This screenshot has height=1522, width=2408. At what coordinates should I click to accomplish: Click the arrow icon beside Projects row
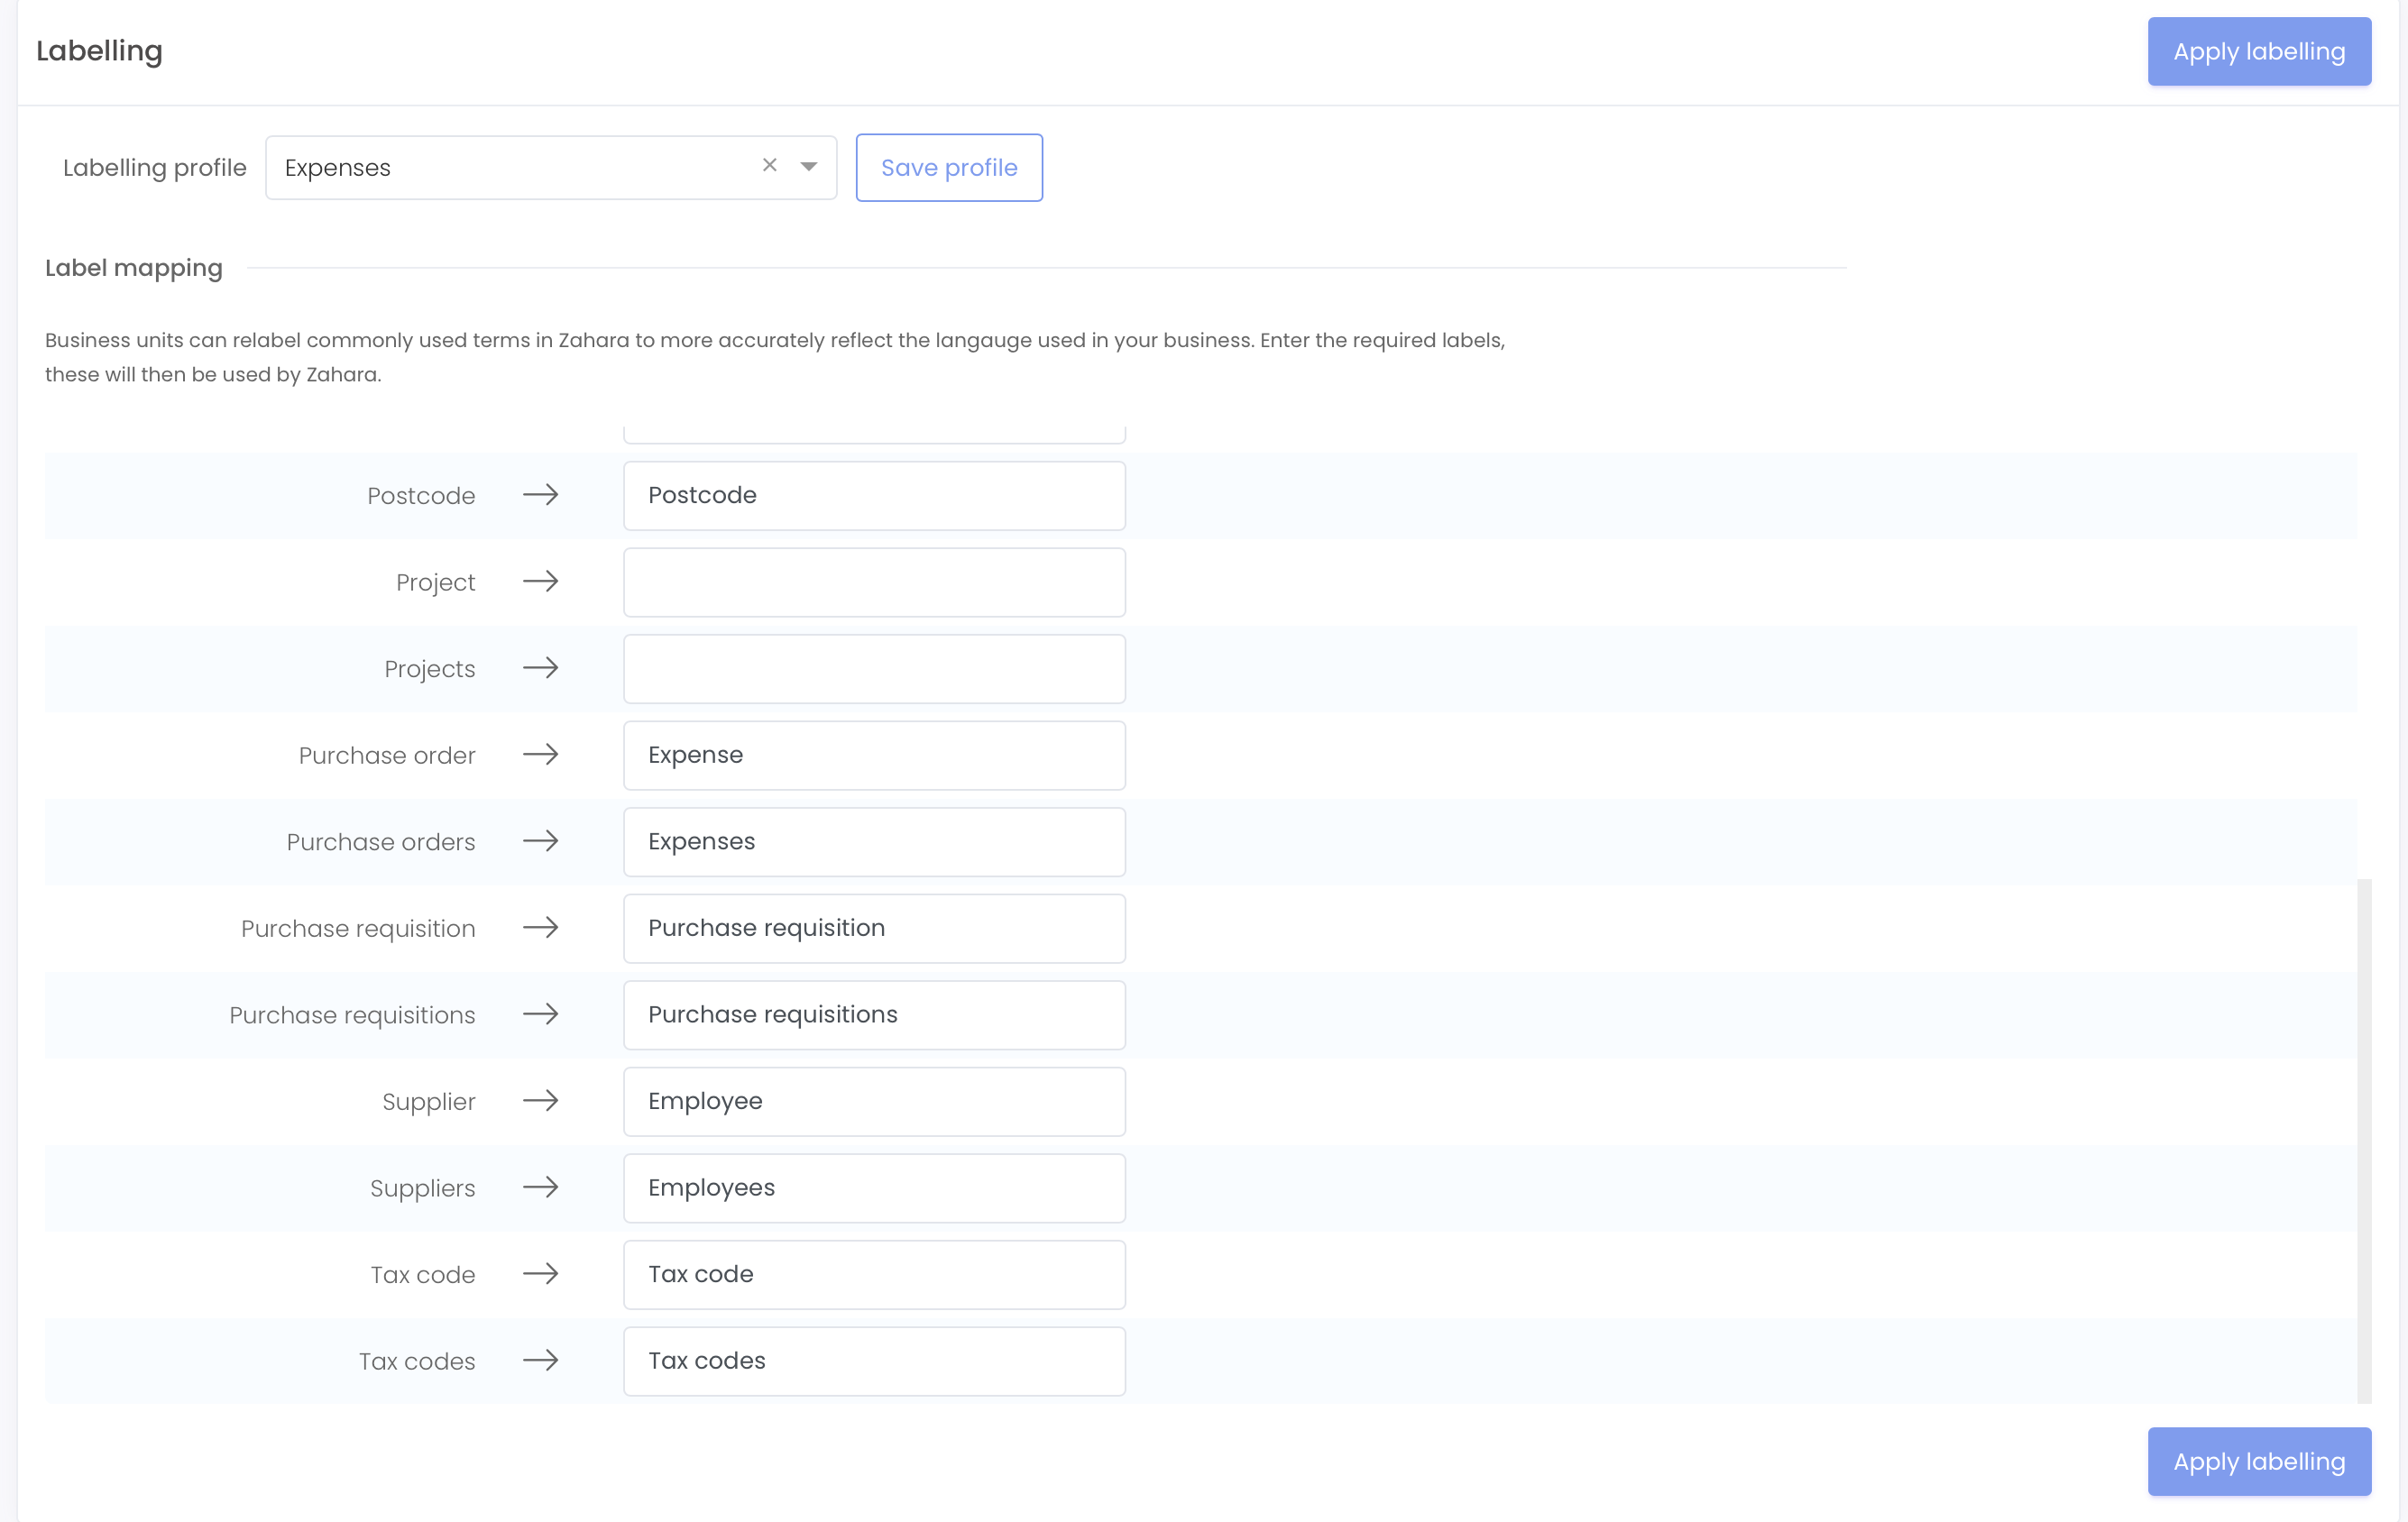coord(541,668)
